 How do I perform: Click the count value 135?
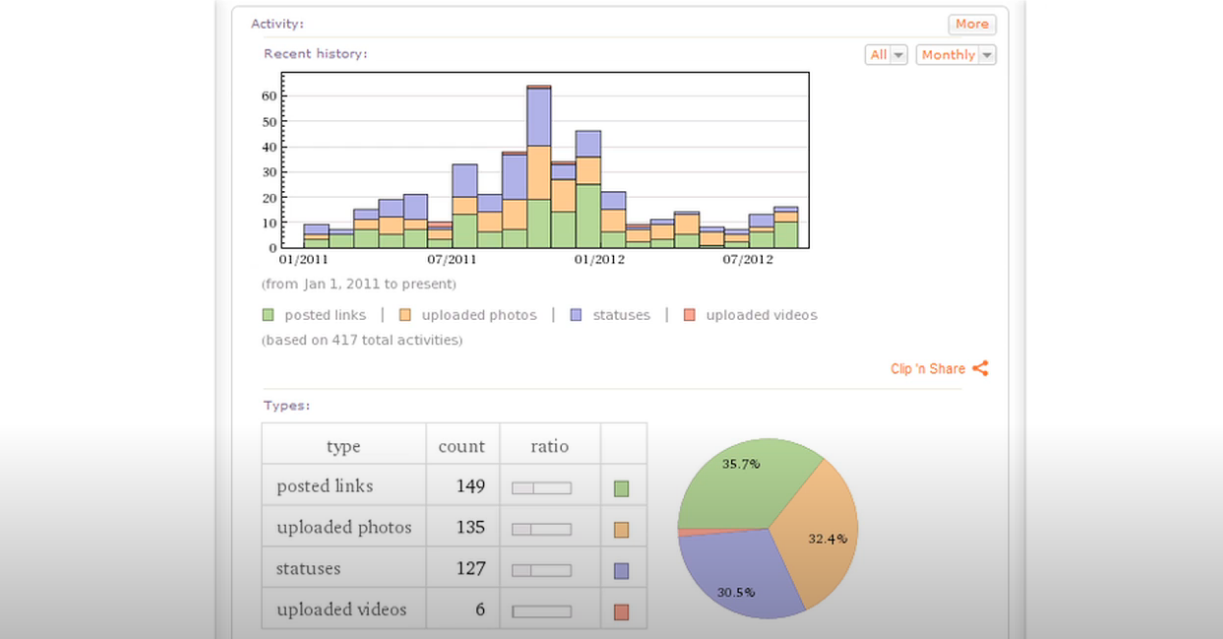click(x=470, y=527)
